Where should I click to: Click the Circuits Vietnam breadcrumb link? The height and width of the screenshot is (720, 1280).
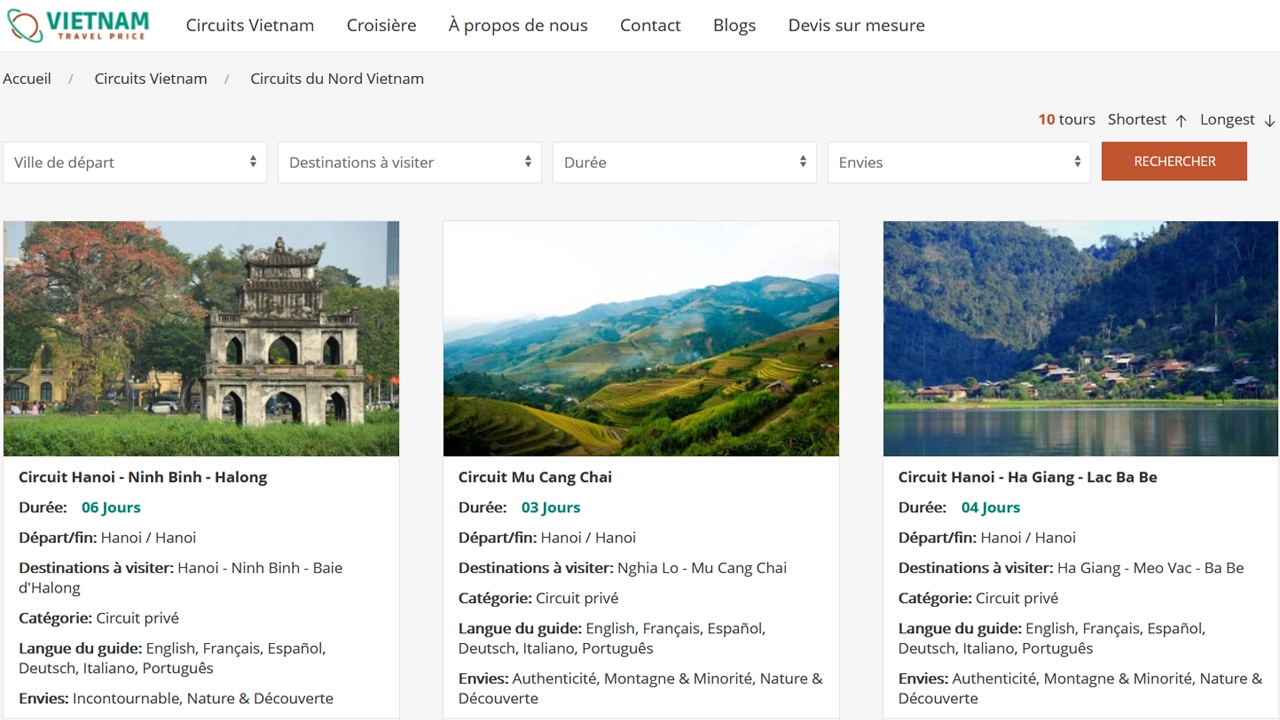151,79
